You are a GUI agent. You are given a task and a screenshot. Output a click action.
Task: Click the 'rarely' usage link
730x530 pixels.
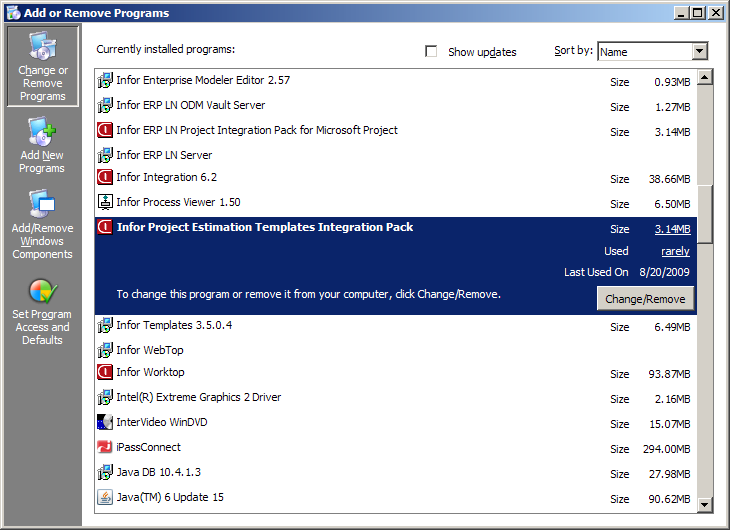(675, 252)
